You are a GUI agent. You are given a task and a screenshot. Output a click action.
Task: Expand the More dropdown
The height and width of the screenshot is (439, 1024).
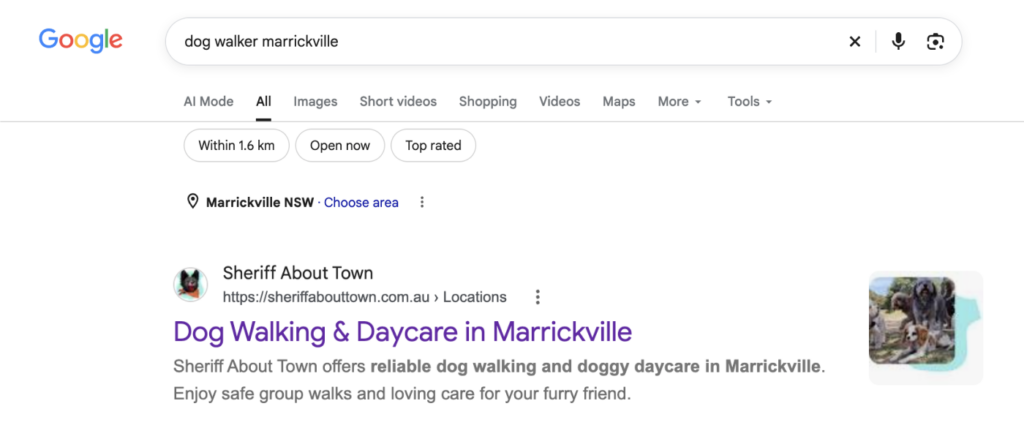680,101
